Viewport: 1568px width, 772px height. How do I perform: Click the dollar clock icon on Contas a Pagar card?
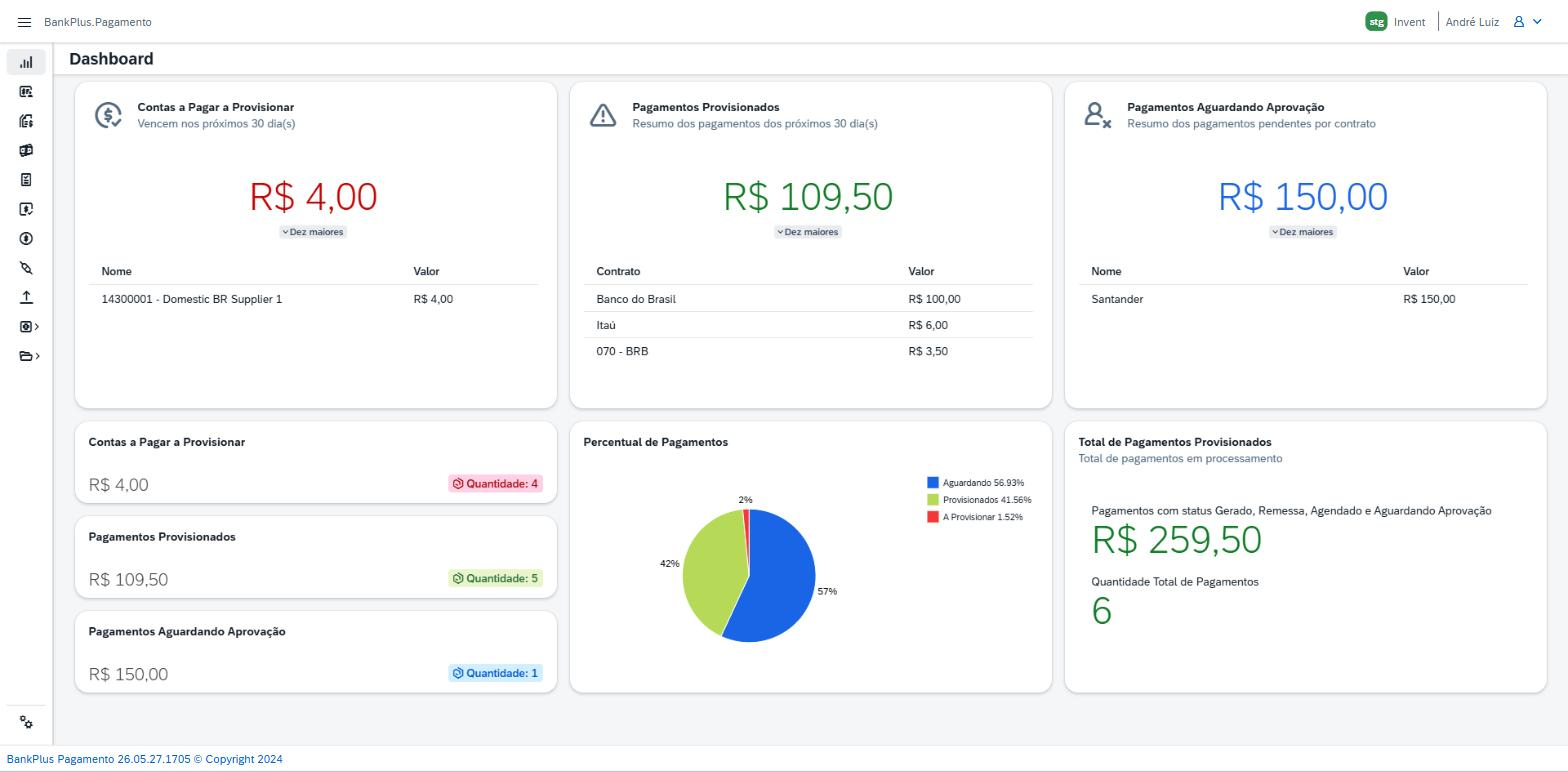[108, 115]
